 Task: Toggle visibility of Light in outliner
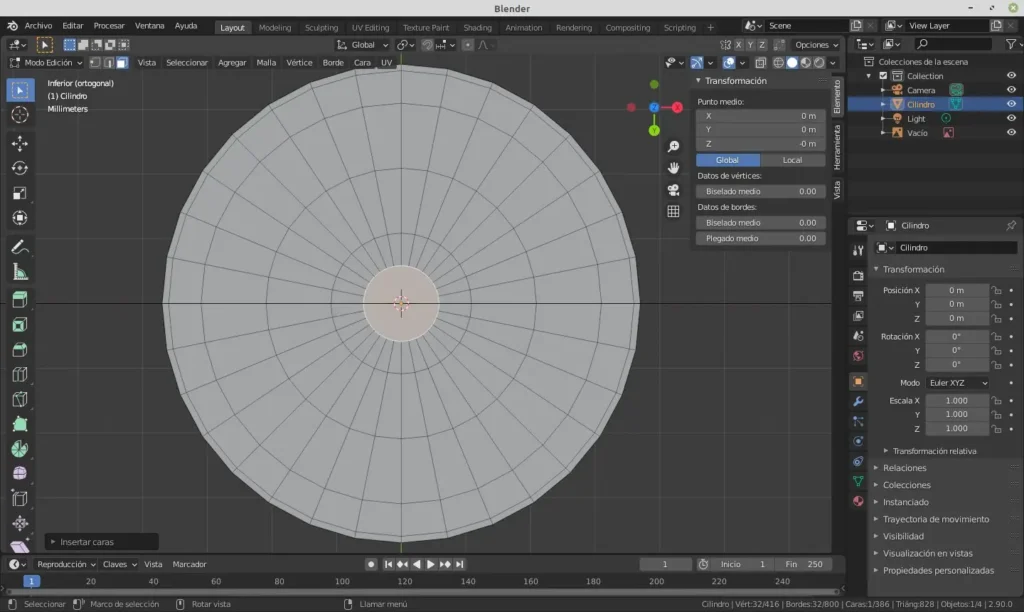coord(1011,118)
